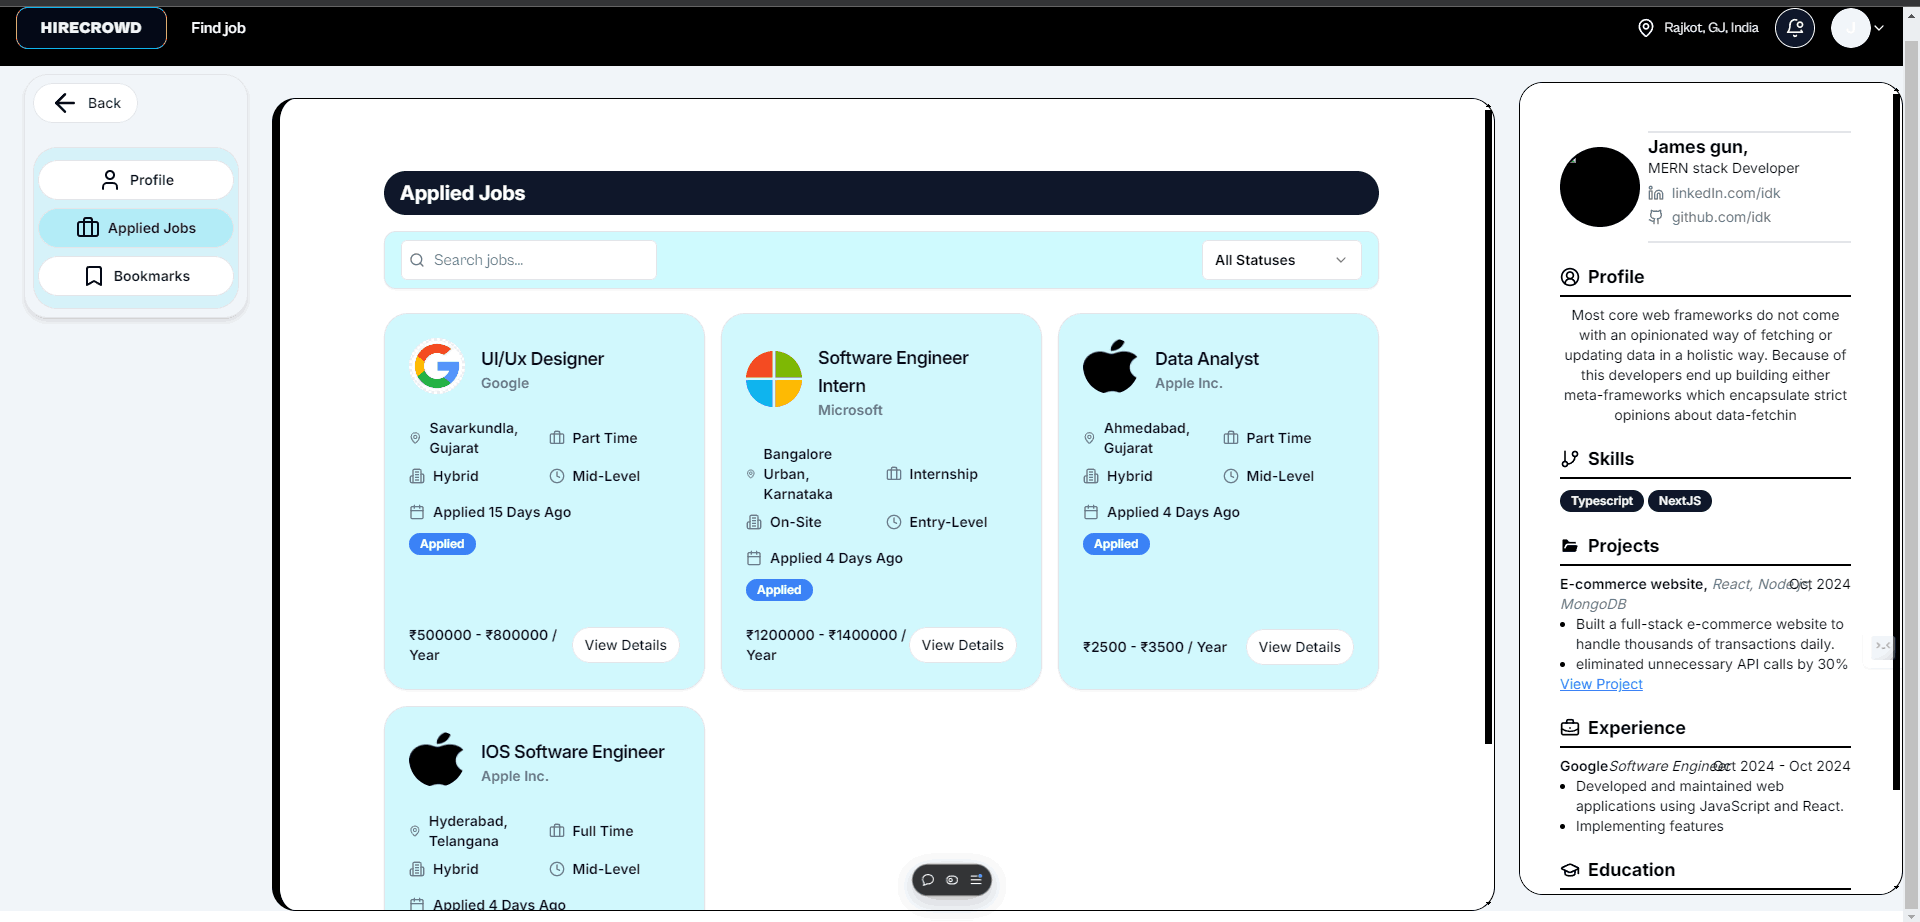Screen dimensions: 1920x922
Task: Click the Apple logo on IOS Software Engineer card
Action: (x=436, y=759)
